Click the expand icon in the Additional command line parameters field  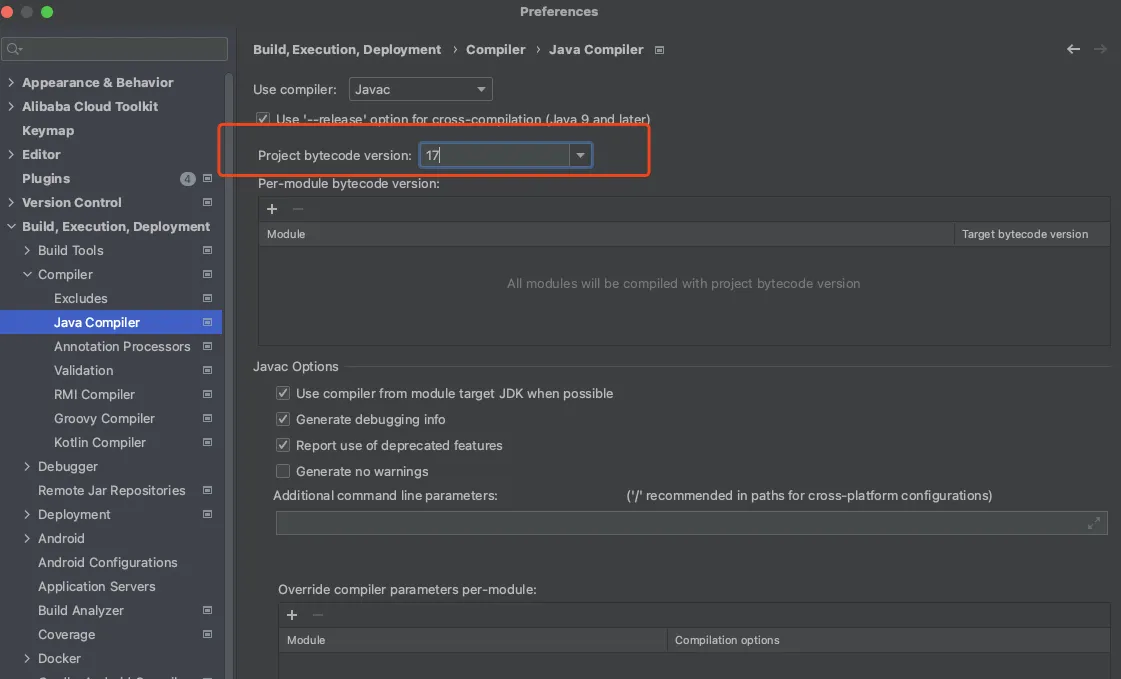tap(1094, 523)
